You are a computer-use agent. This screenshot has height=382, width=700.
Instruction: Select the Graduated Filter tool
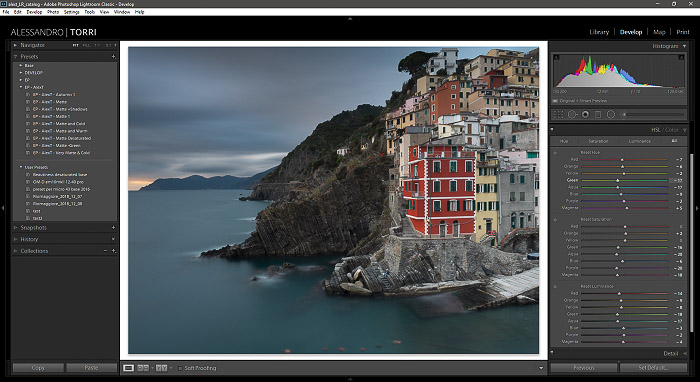point(598,115)
